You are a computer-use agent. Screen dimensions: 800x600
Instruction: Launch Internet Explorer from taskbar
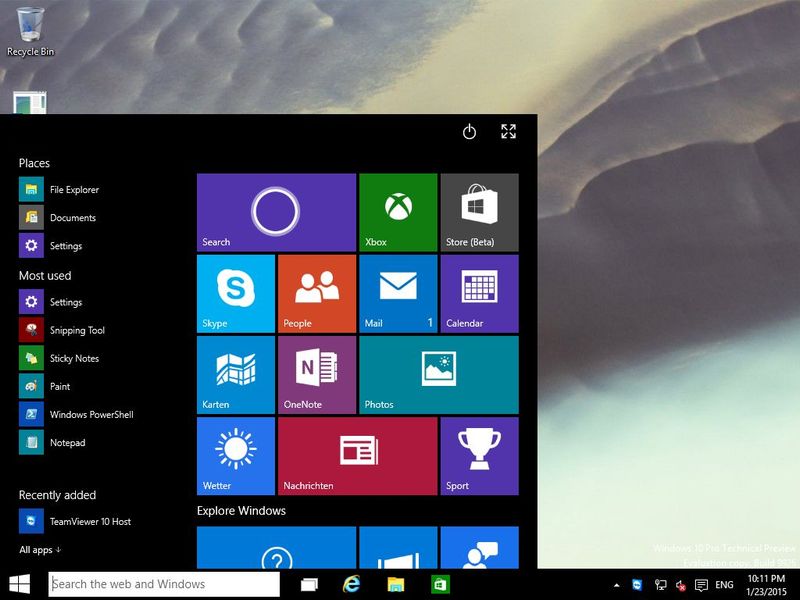(x=352, y=584)
